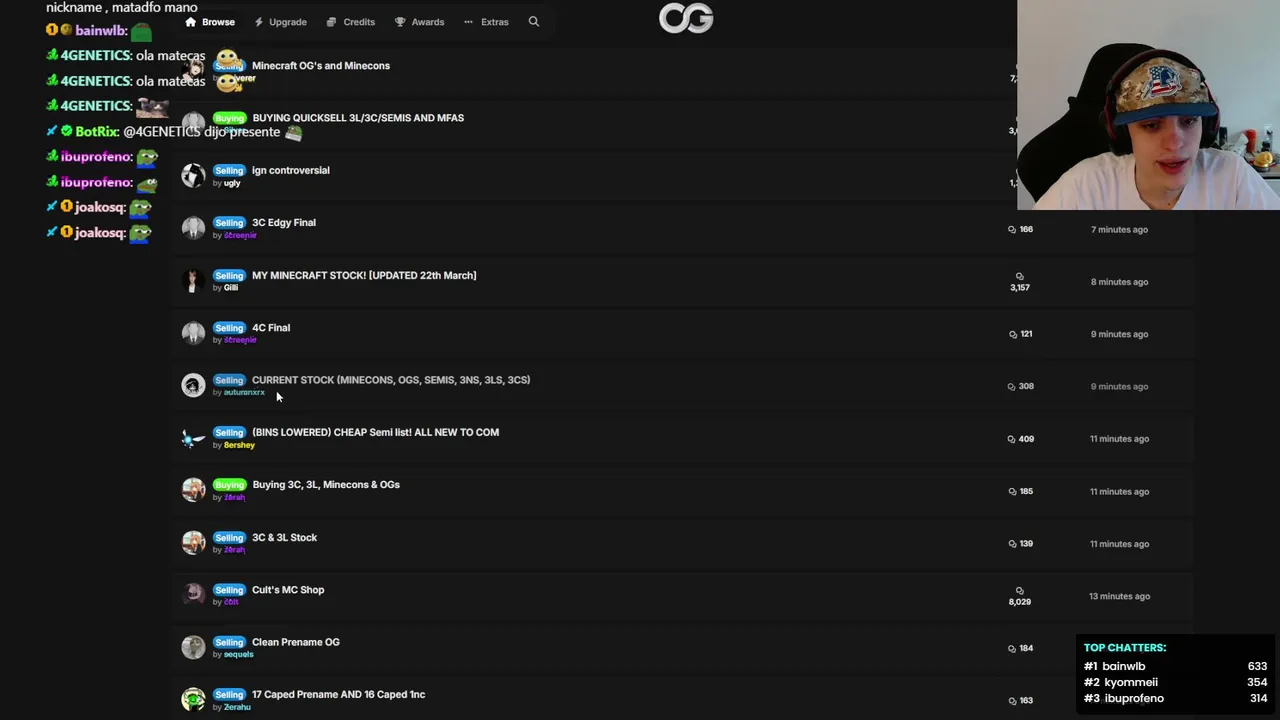Expand the Extras menu

486,22
